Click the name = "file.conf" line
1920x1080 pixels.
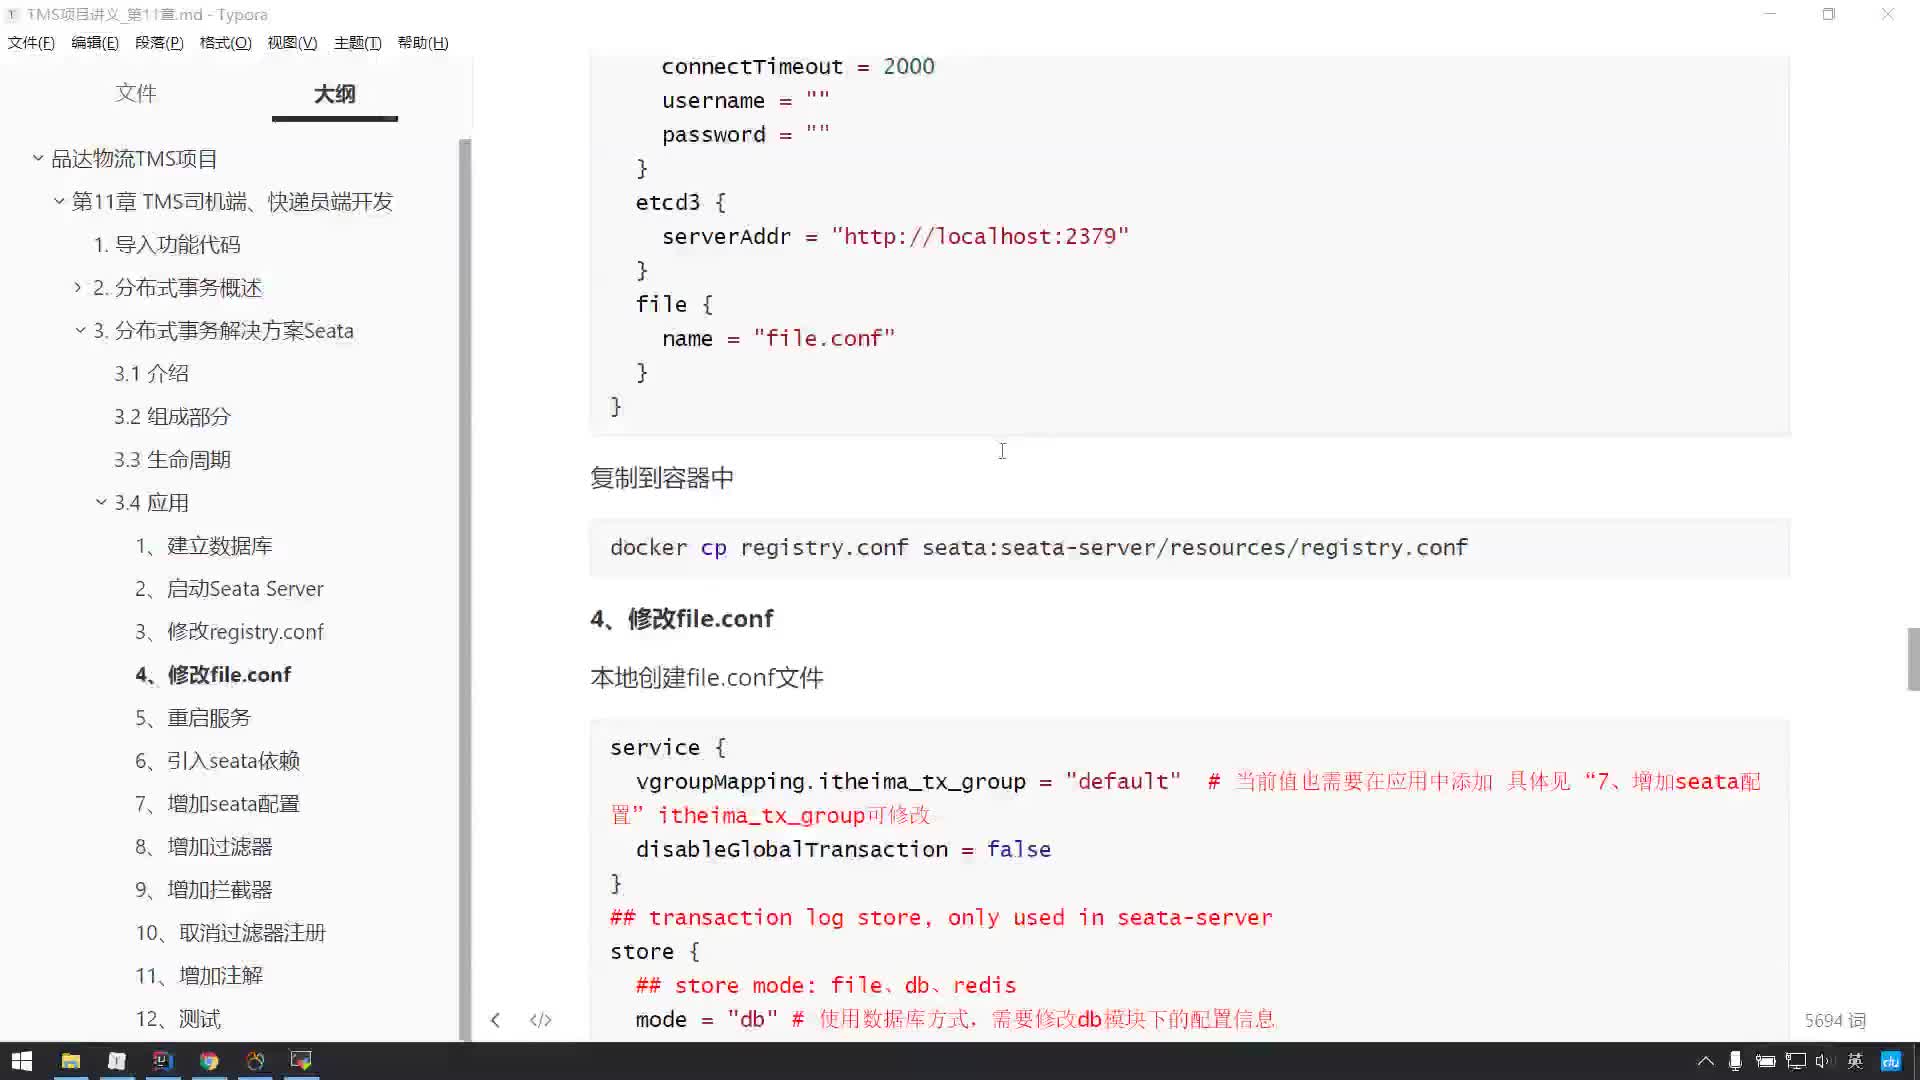(x=778, y=339)
